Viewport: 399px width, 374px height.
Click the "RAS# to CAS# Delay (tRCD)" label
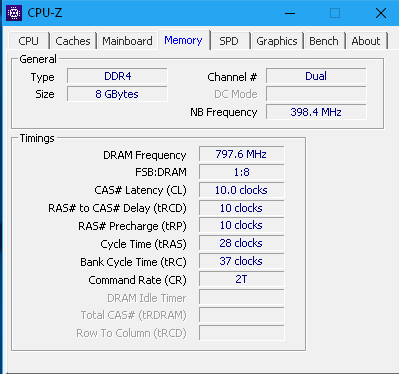pos(117,208)
